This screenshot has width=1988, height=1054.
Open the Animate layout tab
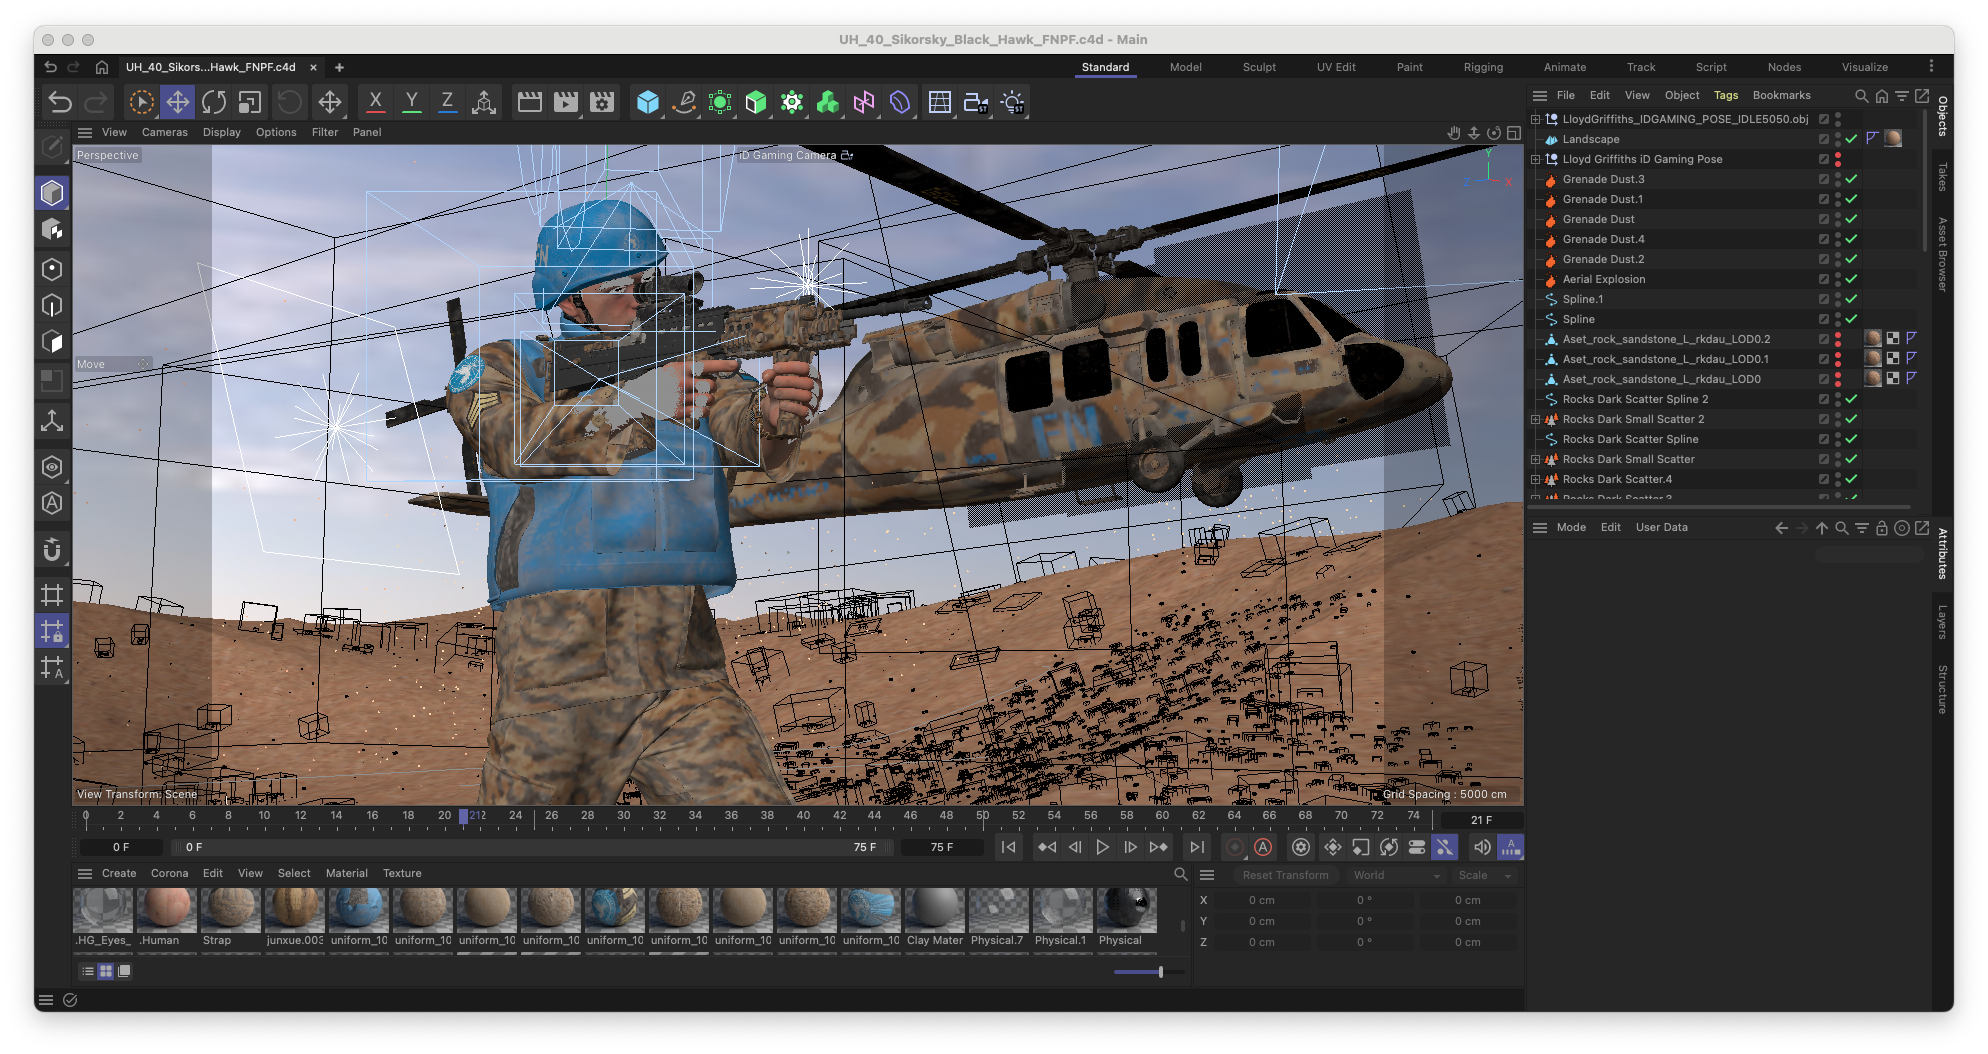pyautogui.click(x=1564, y=67)
